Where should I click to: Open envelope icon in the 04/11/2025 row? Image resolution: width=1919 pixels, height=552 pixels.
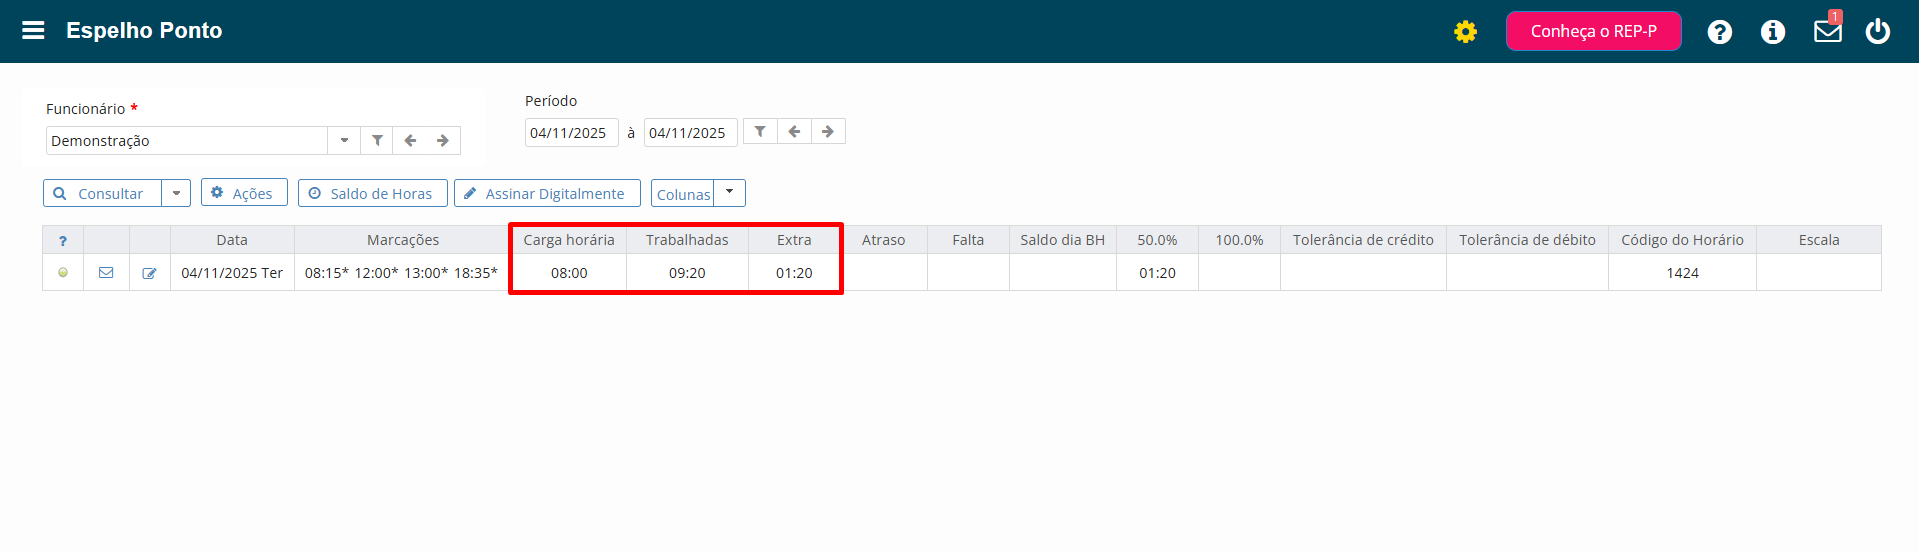[x=106, y=272]
